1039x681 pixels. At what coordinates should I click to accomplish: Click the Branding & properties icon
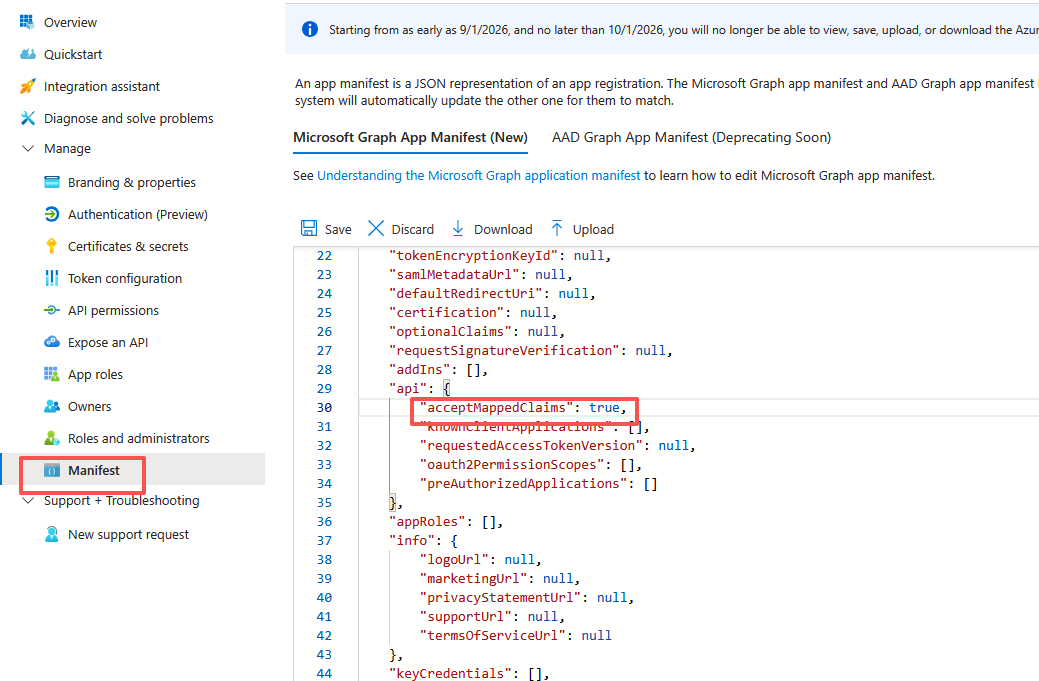pos(52,182)
